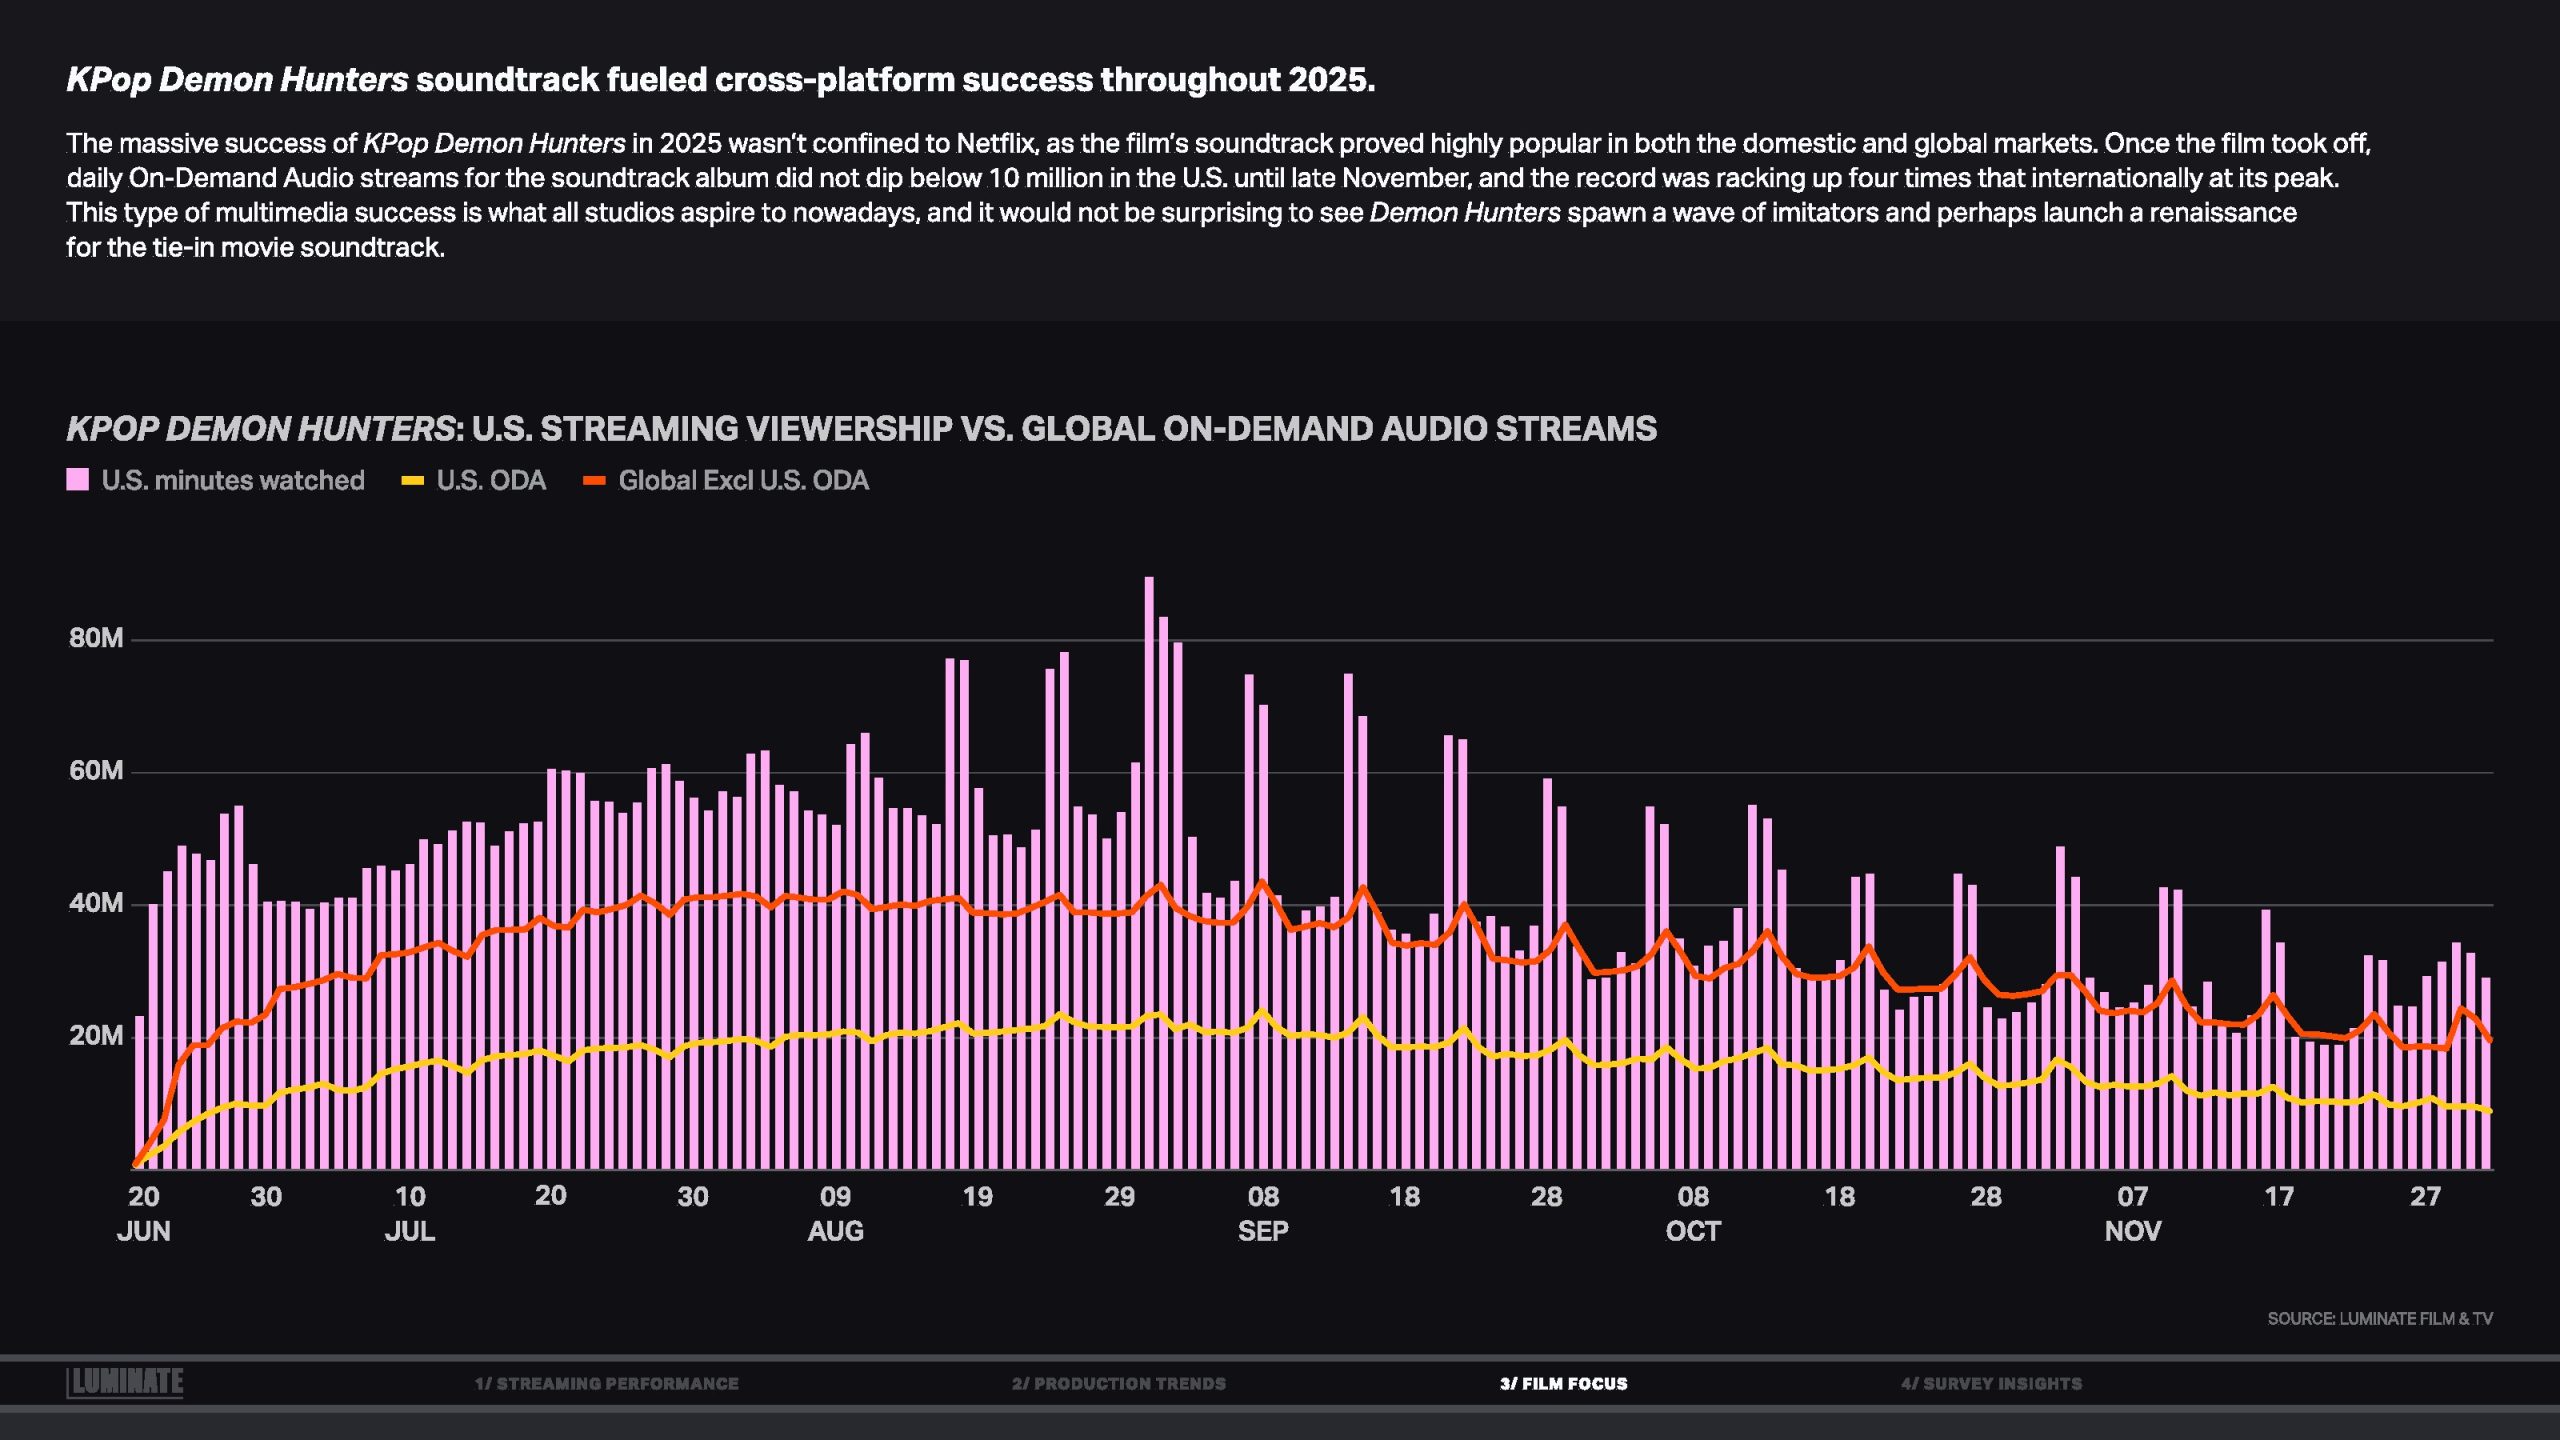Toggle the Global Excl U.S. ODA label
Viewport: 2560px width, 1440px height.
click(x=743, y=481)
